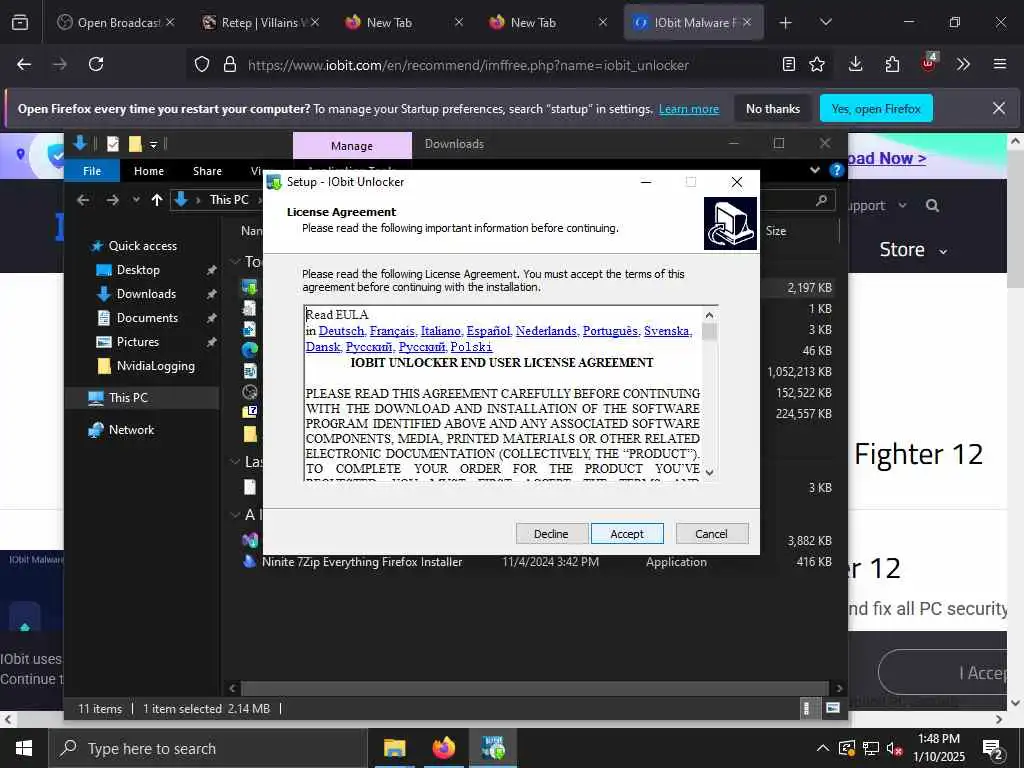Switch Explorer to details view icon

pos(807,708)
